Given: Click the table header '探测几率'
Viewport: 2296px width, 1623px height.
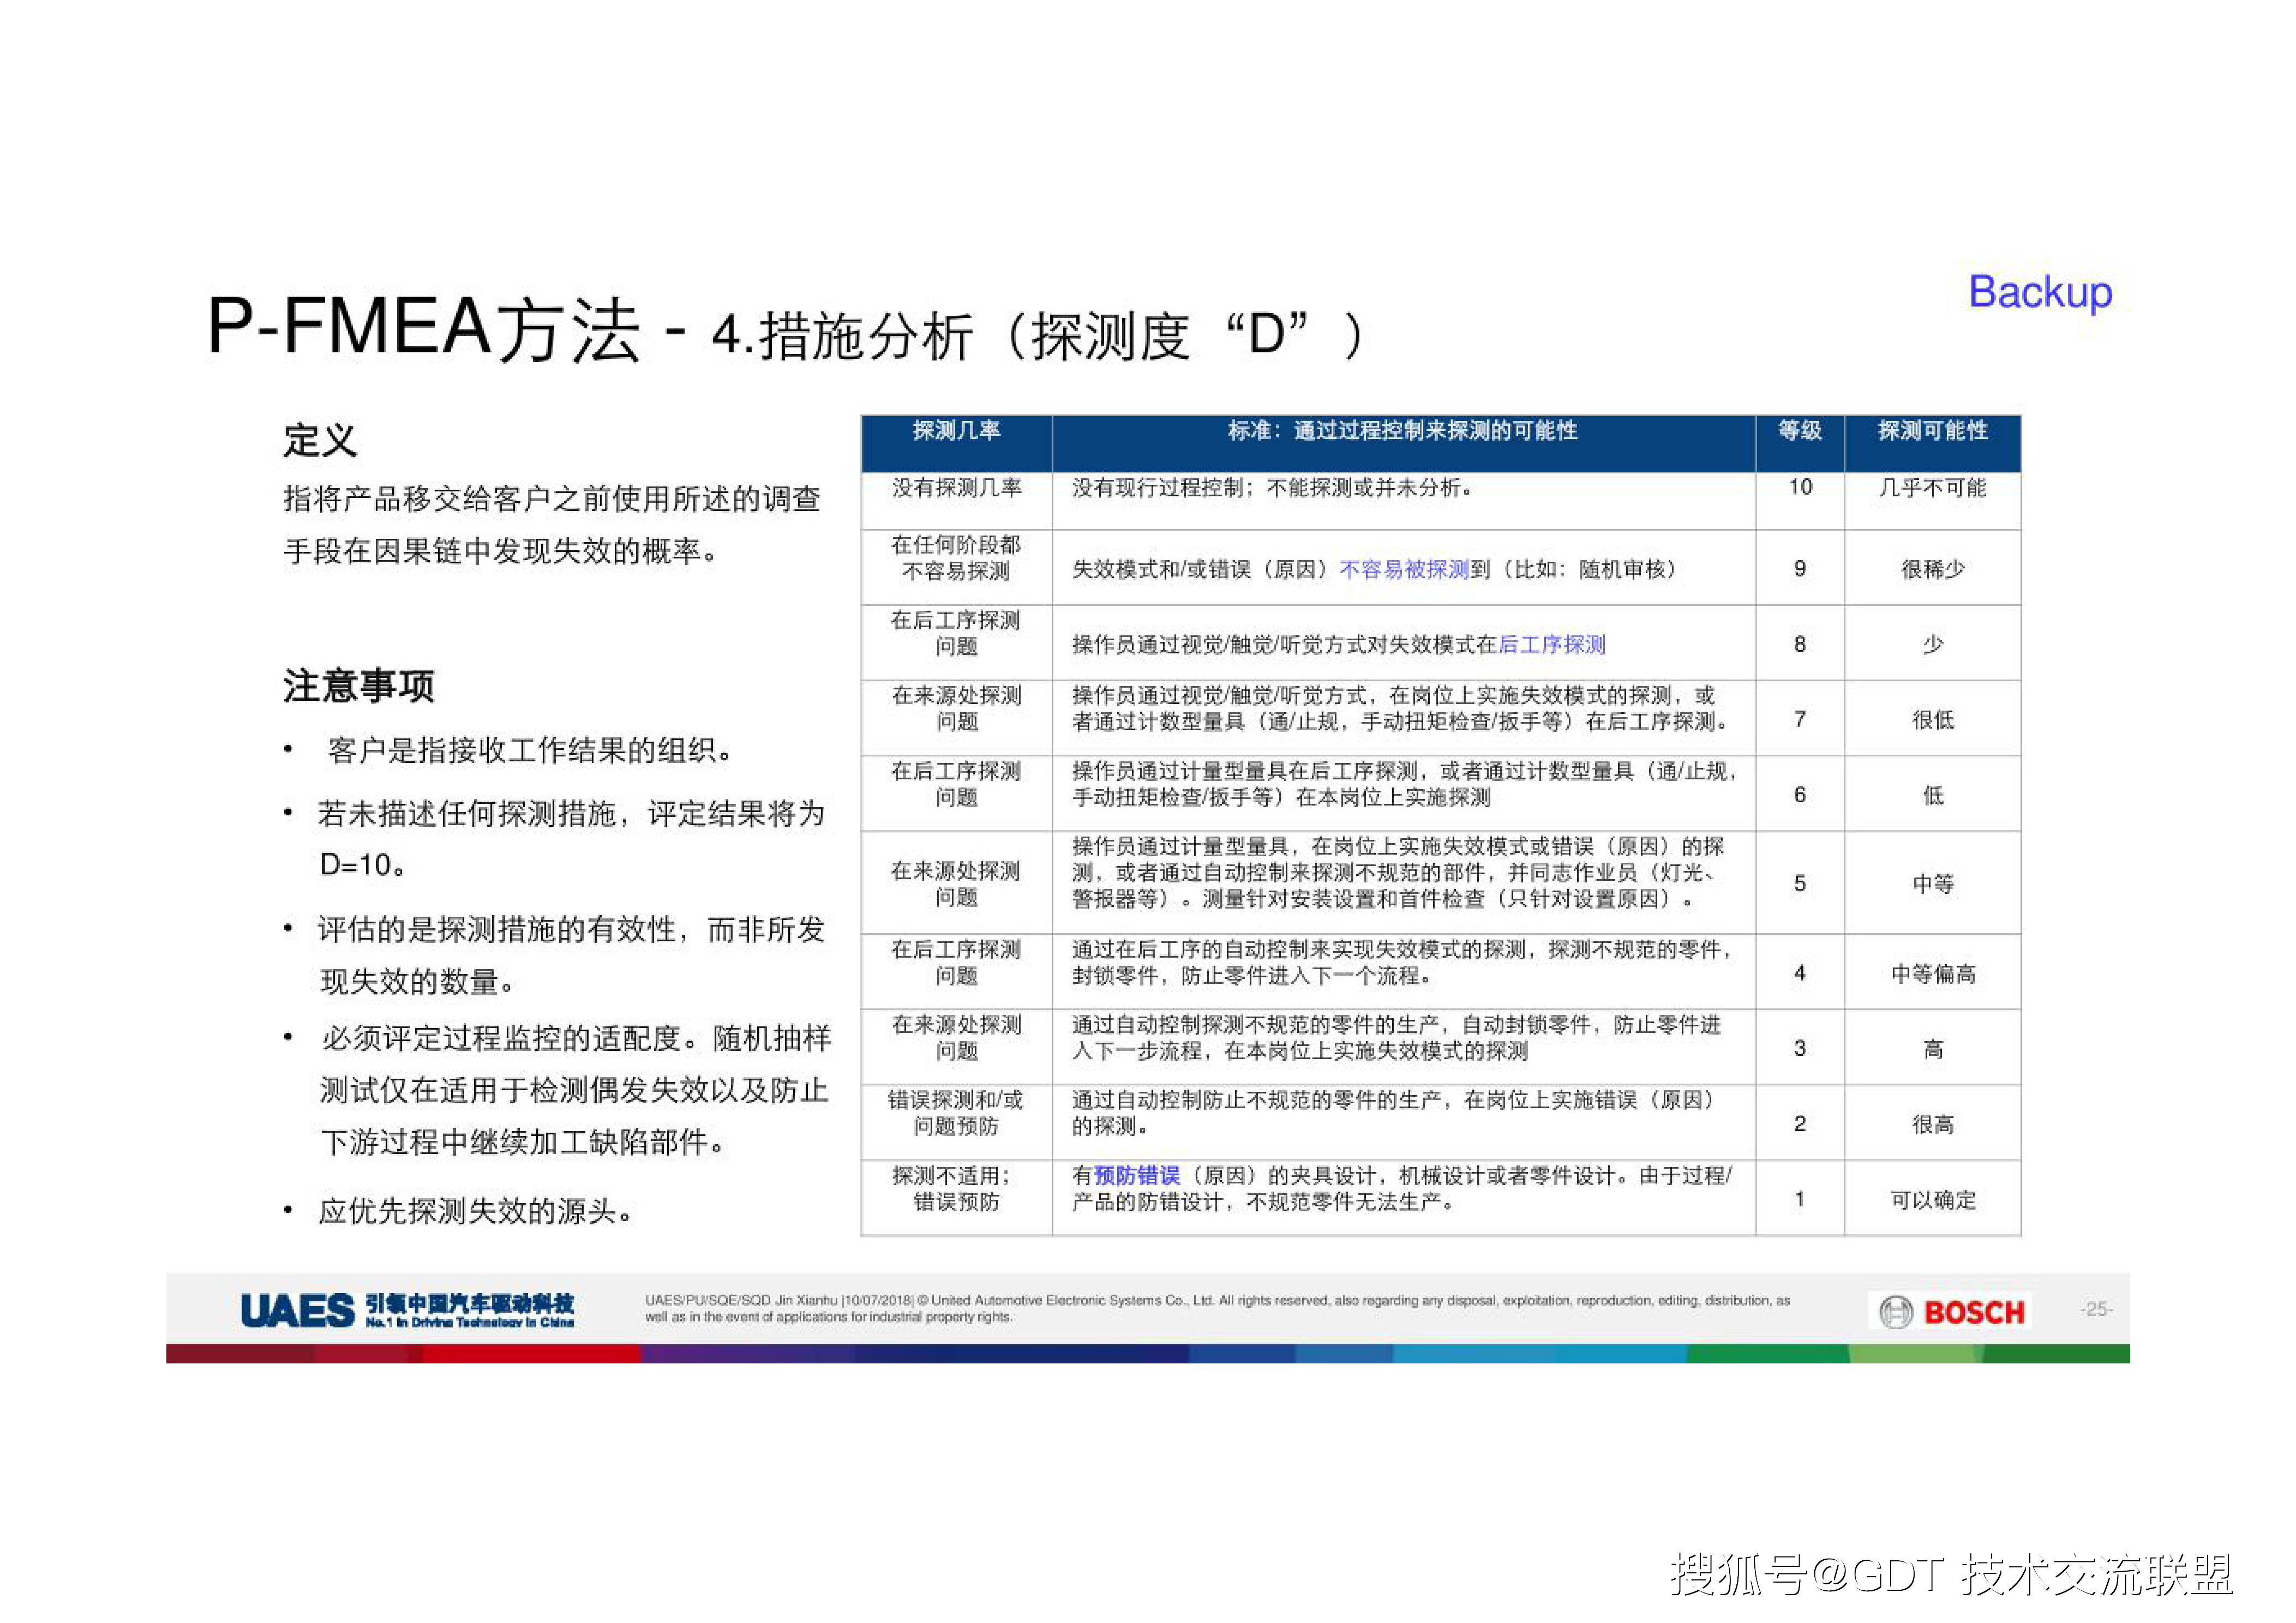Looking at the screenshot, I should click(956, 431).
